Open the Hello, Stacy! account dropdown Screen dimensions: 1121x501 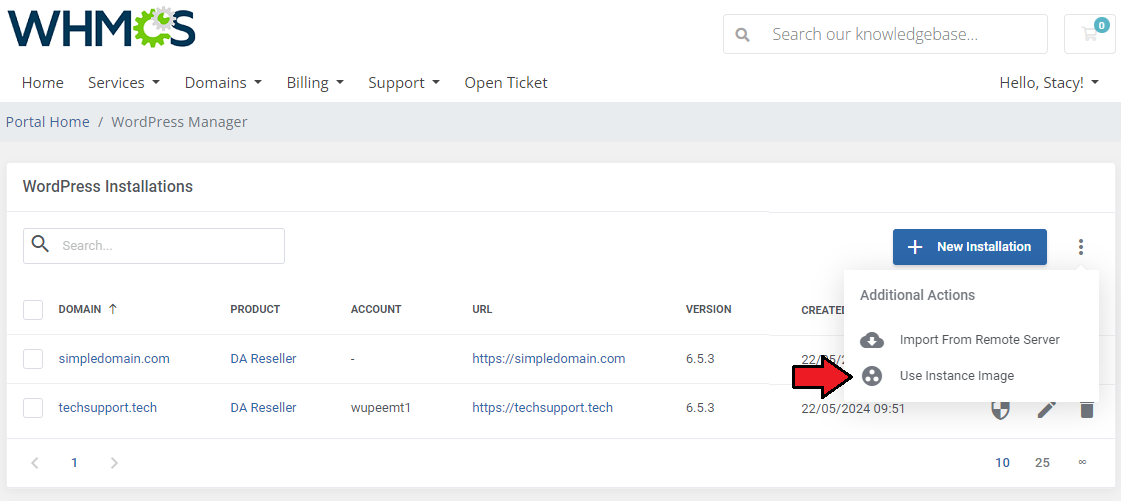coord(1049,83)
